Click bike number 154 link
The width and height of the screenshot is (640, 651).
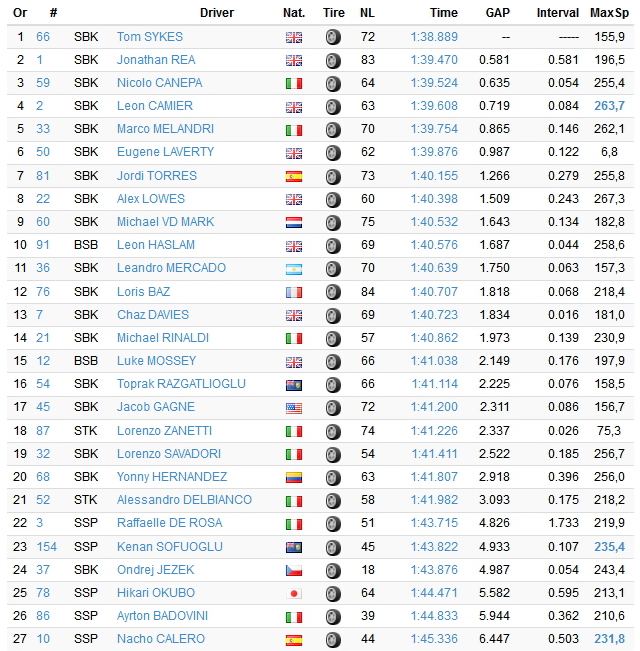pos(46,547)
